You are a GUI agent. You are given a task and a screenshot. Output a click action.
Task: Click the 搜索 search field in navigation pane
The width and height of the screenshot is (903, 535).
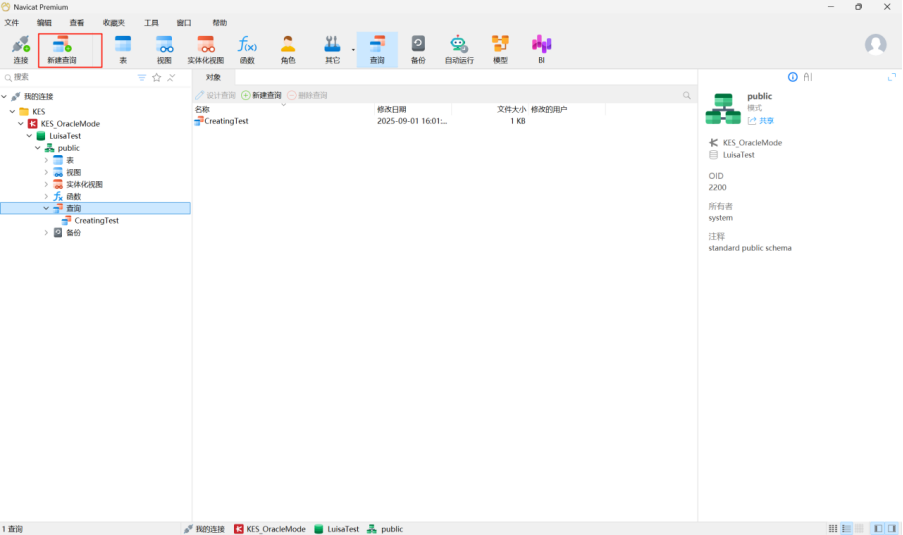click(x=70, y=77)
